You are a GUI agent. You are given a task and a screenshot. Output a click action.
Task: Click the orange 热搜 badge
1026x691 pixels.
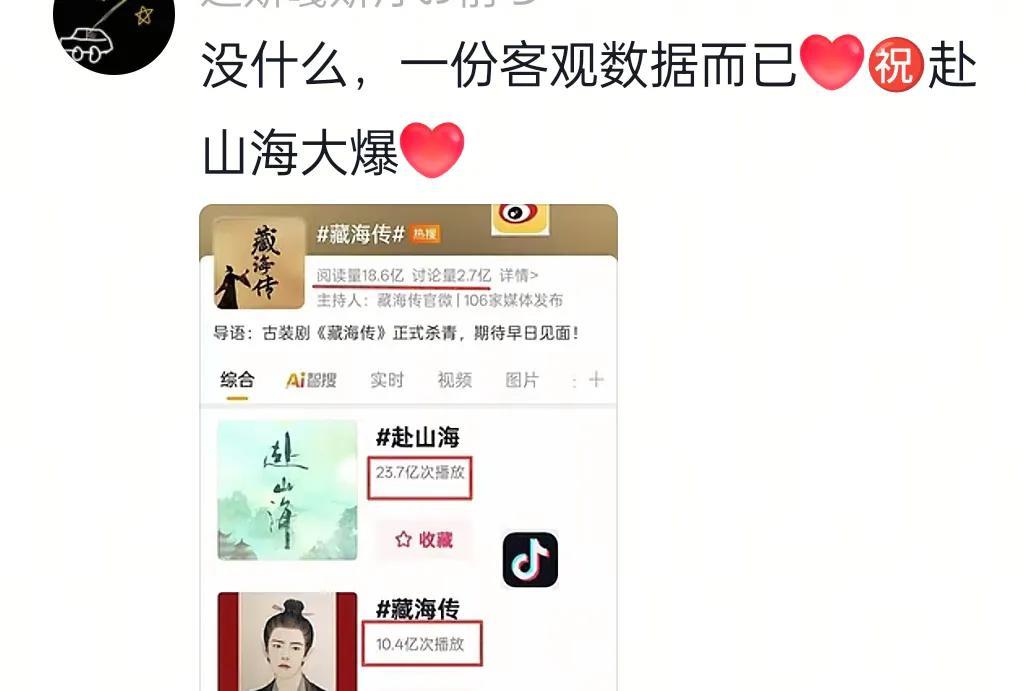pos(425,234)
